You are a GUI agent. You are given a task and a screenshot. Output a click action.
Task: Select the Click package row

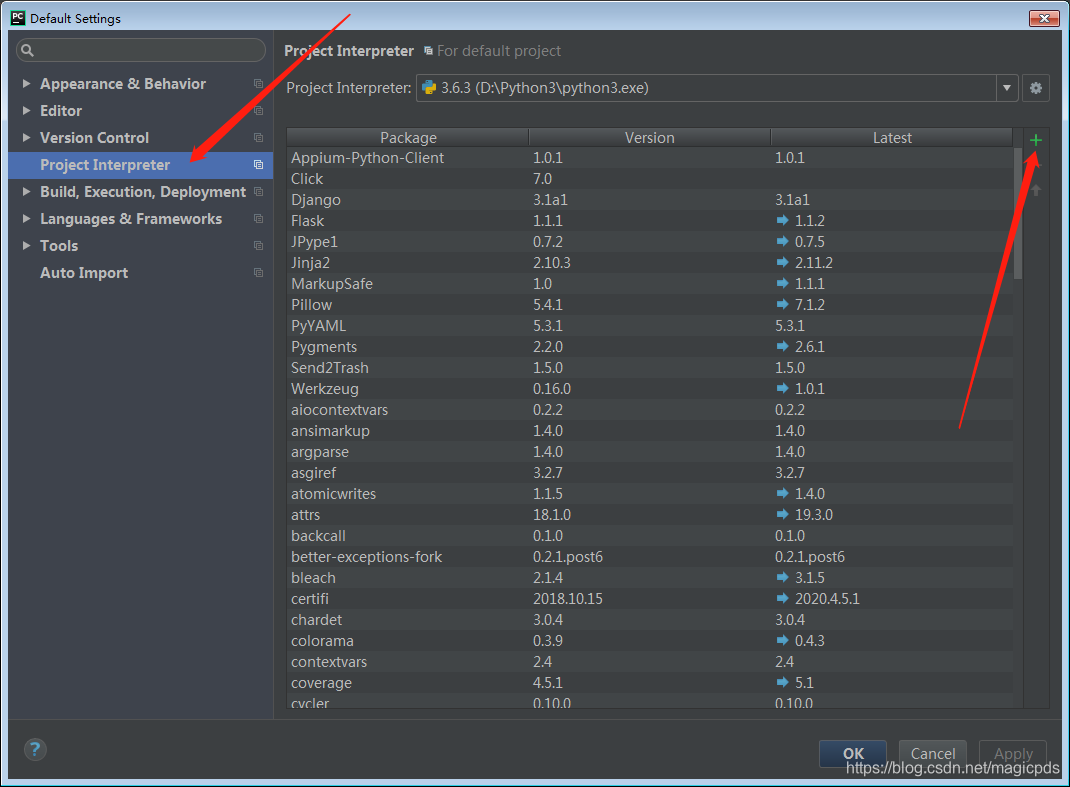[x=650, y=178]
